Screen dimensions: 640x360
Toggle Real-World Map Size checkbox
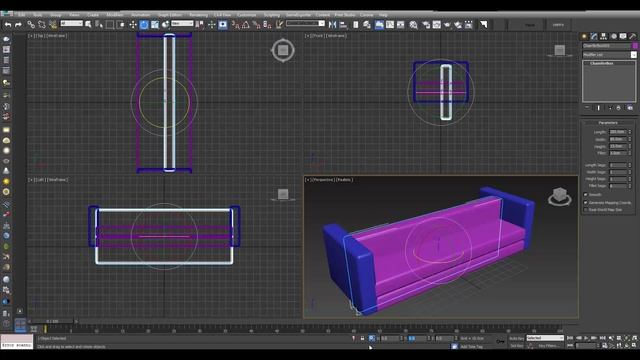pos(586,210)
